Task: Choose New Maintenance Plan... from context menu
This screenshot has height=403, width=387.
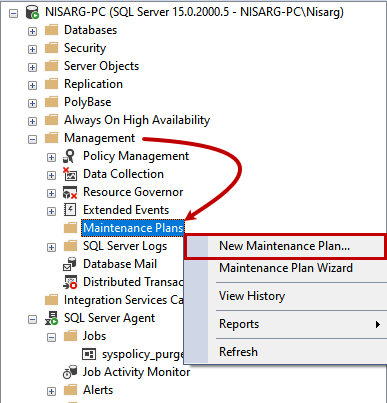Action: (x=286, y=246)
